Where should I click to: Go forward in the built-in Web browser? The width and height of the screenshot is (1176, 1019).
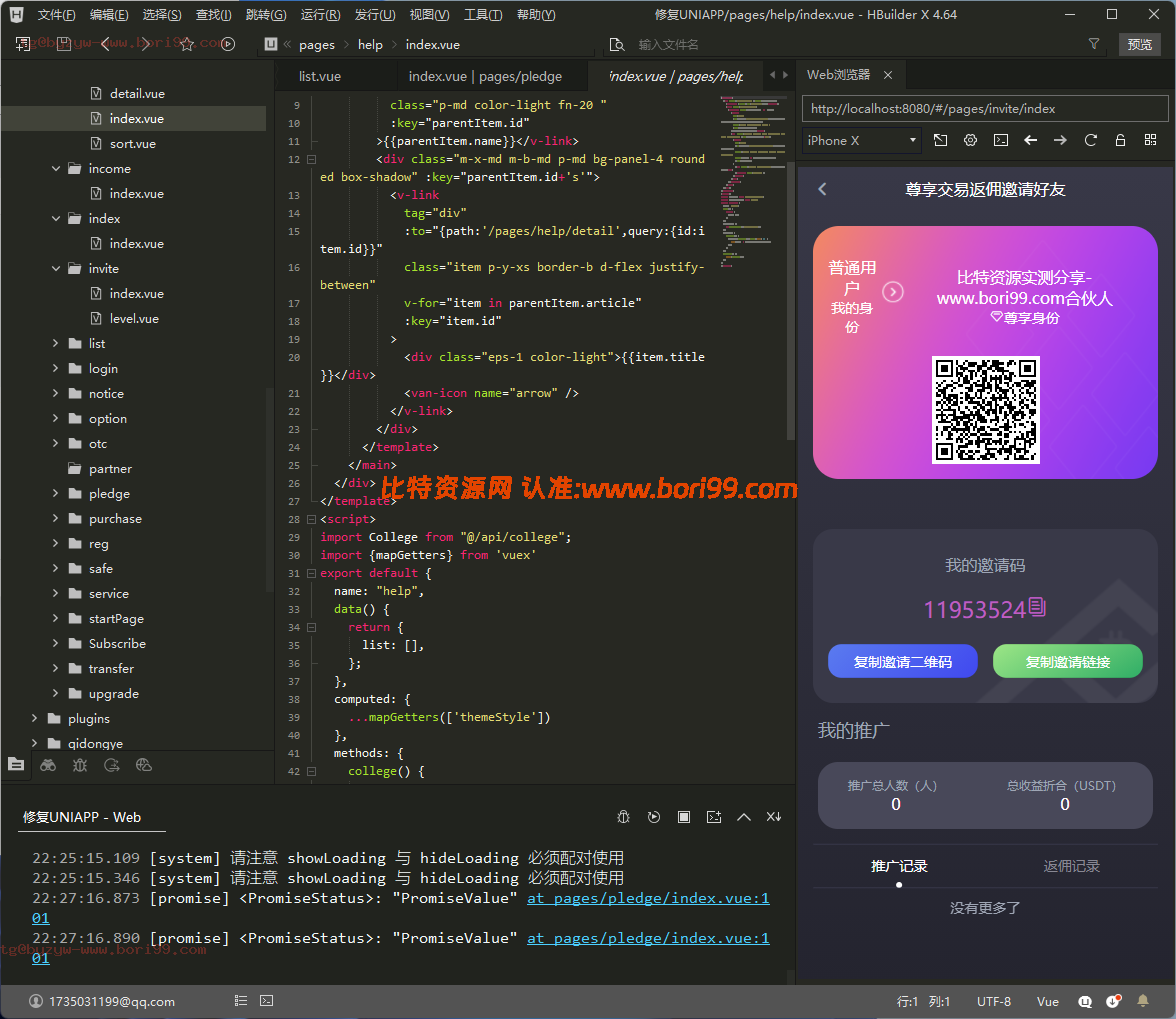click(x=1060, y=140)
